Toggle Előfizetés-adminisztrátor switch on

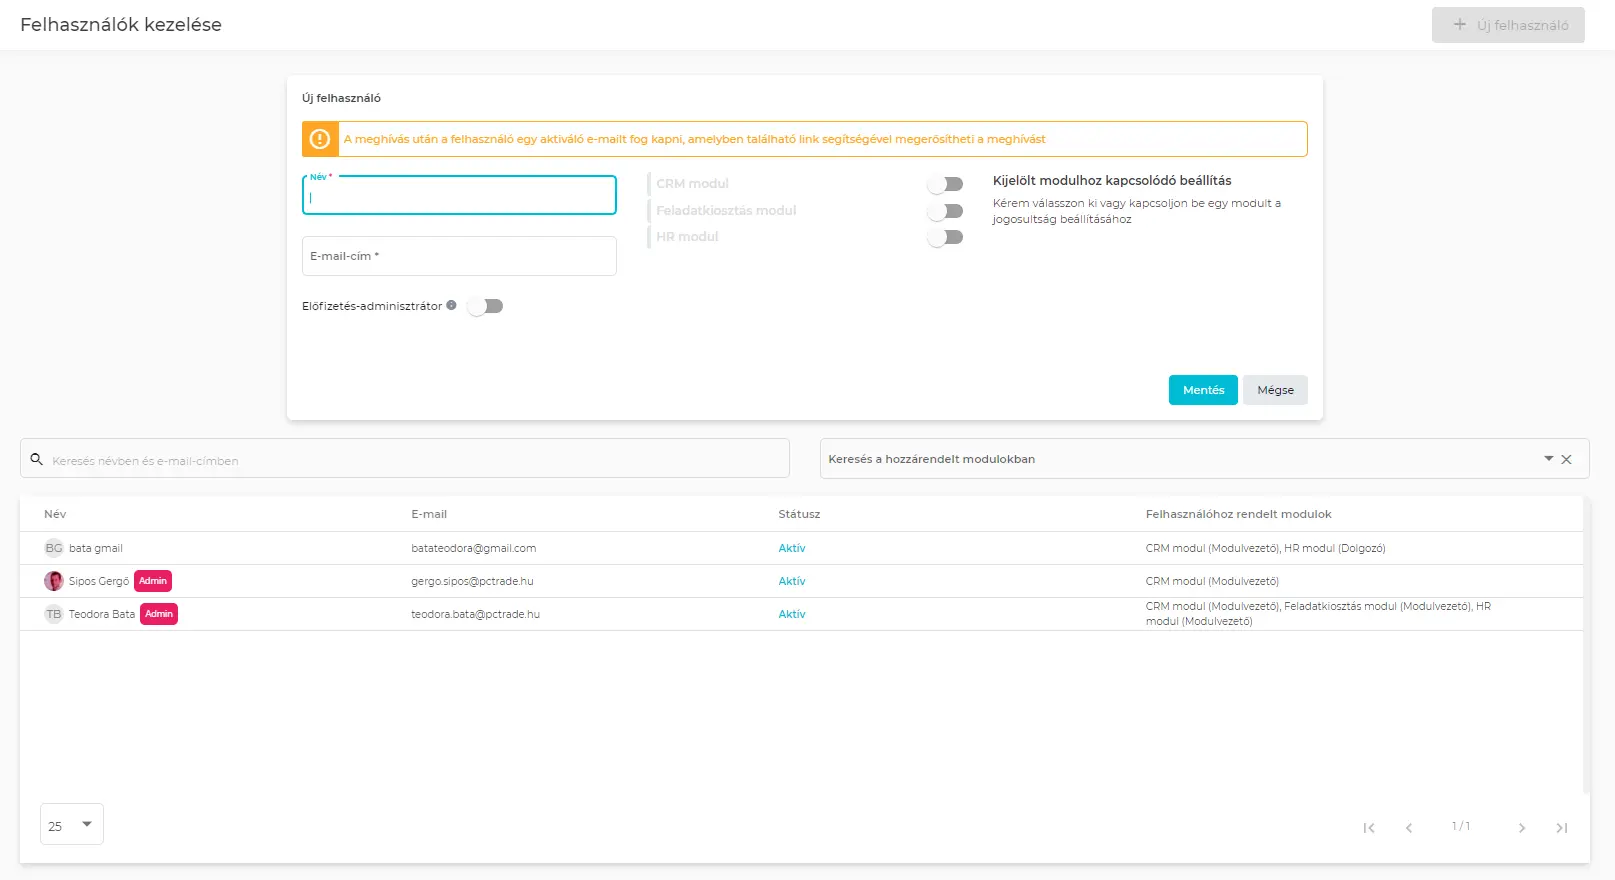point(485,306)
